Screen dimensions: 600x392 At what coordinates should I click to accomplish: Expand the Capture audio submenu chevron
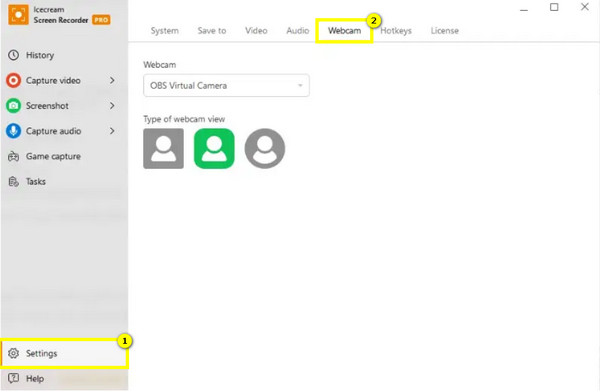click(x=112, y=131)
